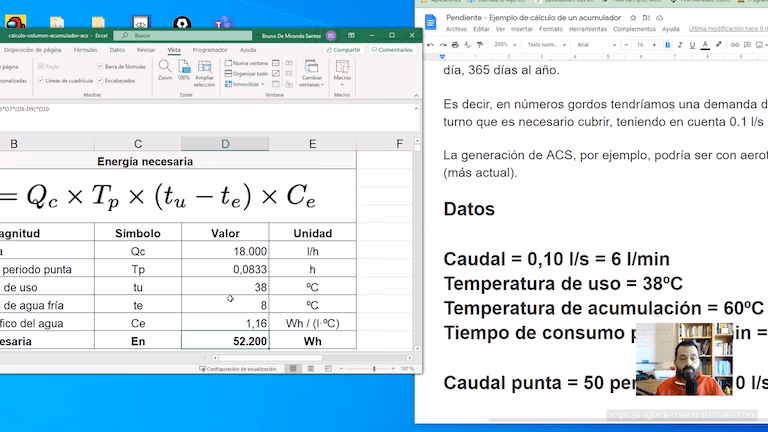Image resolution: width=768 pixels, height=432 pixels.
Task: Click the 100% zoom icon in Excel
Action: (x=184, y=71)
